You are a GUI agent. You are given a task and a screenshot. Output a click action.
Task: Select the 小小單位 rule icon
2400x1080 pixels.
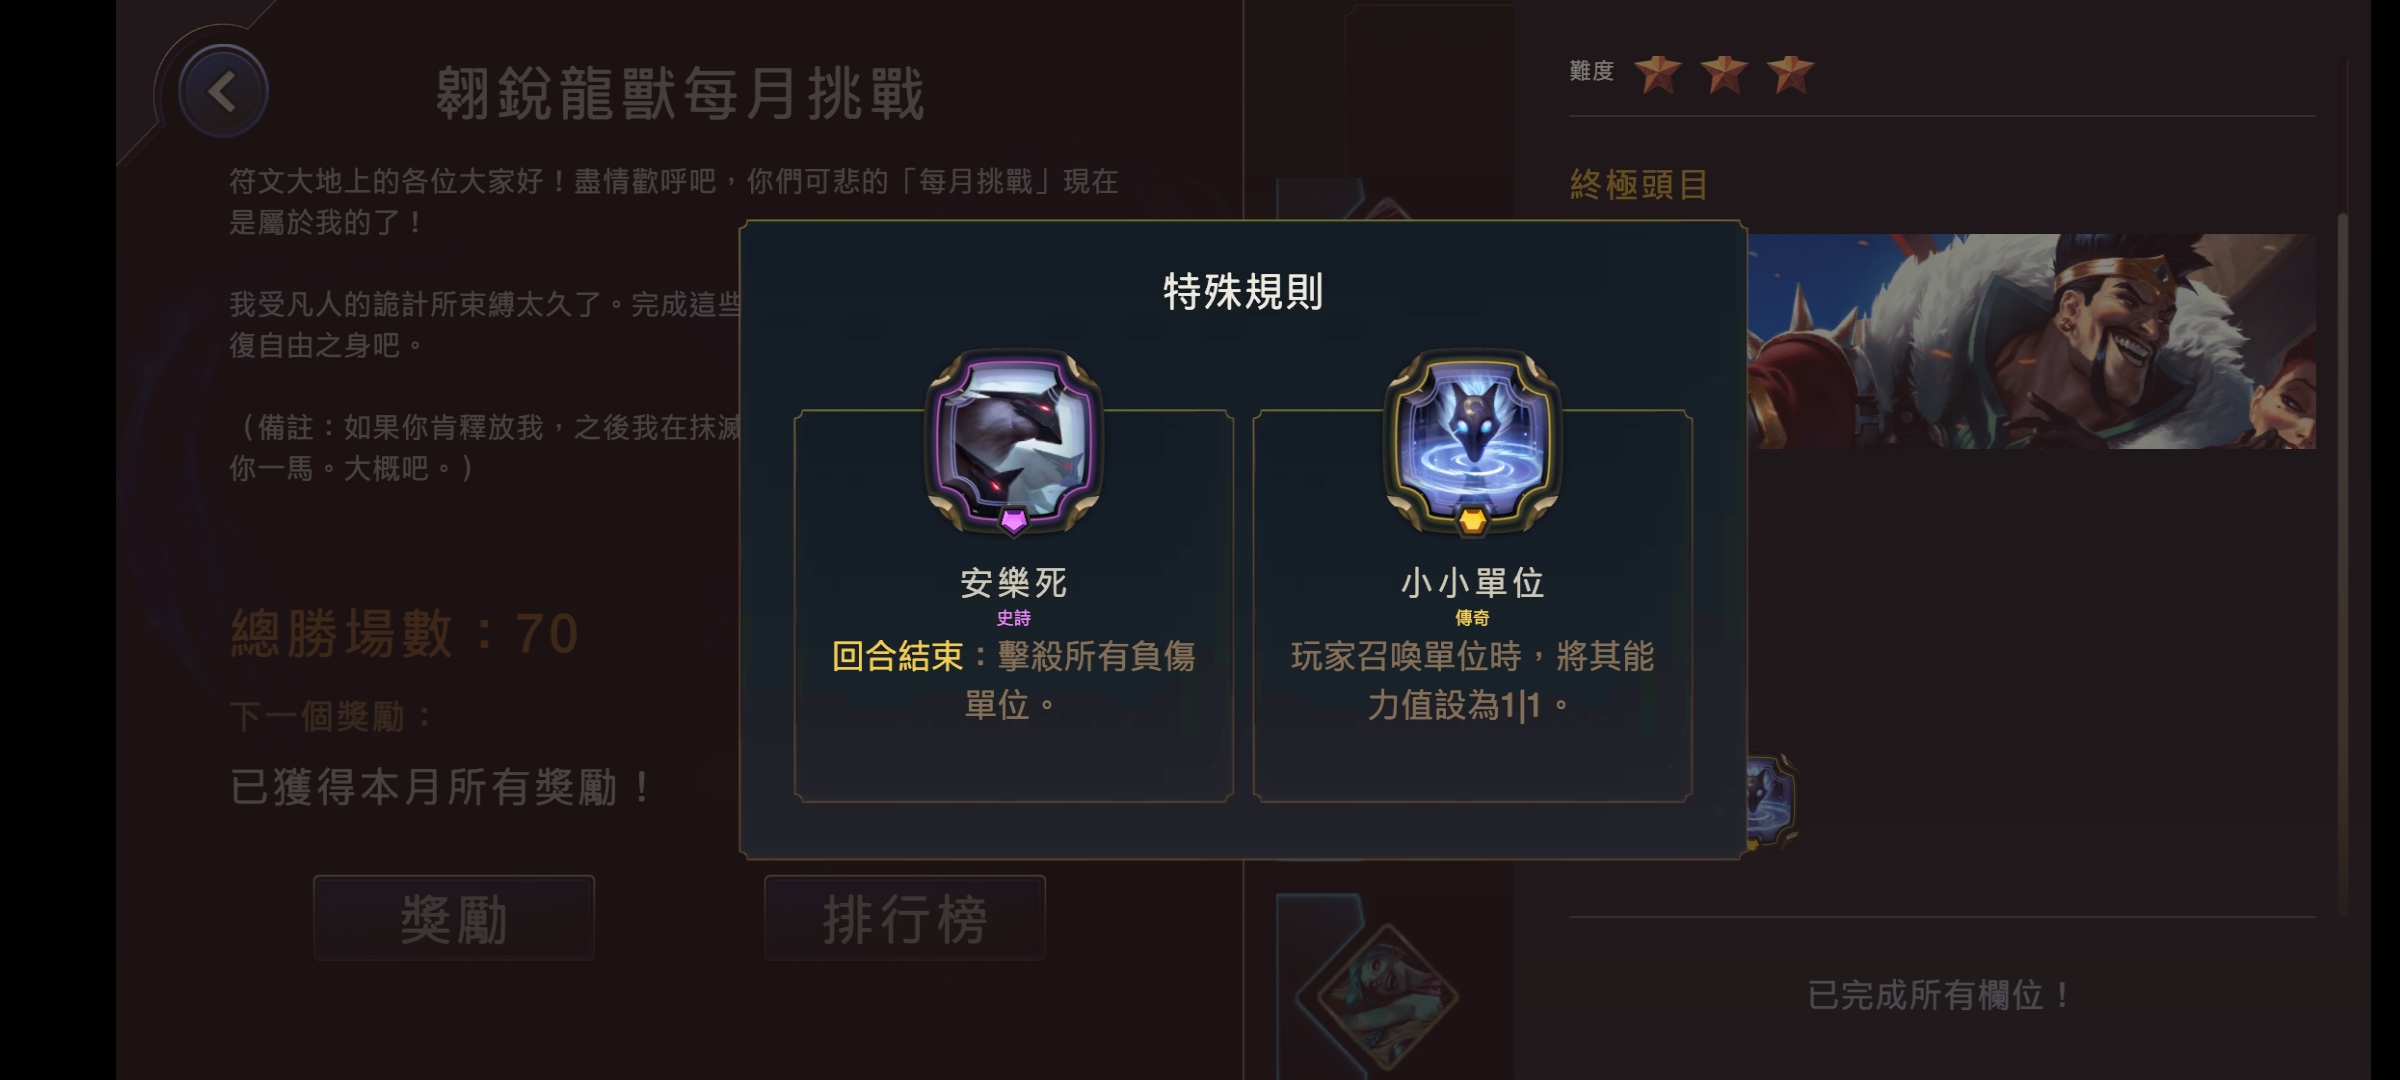pos(1472,440)
